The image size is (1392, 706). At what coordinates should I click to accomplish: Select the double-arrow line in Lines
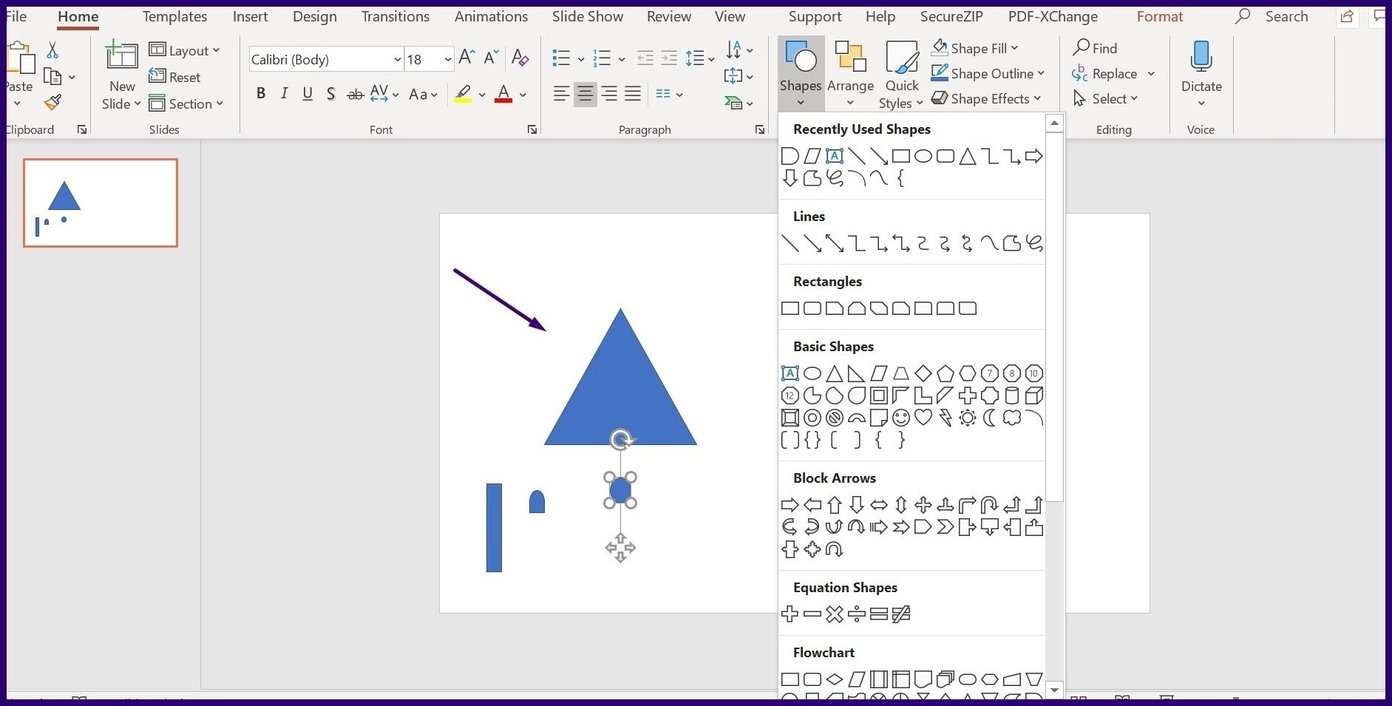coord(834,243)
